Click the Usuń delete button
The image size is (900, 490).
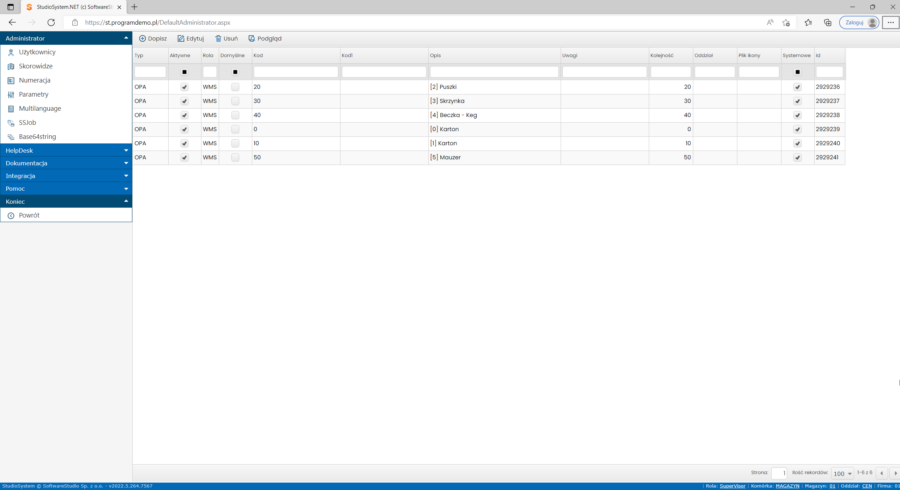click(x=226, y=38)
